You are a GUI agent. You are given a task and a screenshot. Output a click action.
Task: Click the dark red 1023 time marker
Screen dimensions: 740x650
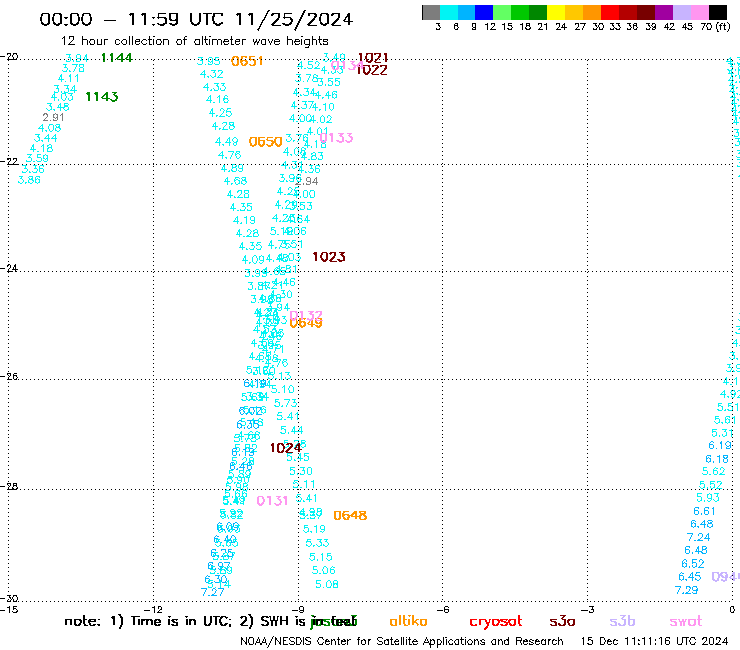point(328,257)
